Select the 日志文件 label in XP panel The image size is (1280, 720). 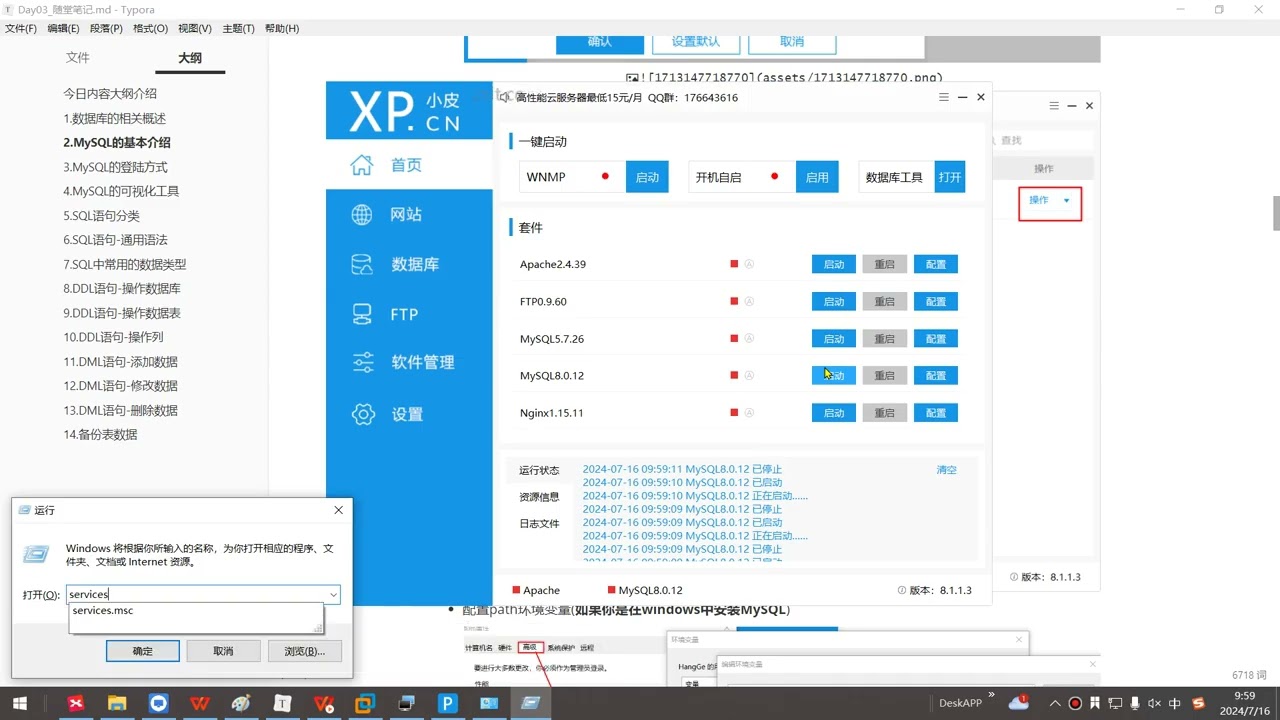point(539,524)
